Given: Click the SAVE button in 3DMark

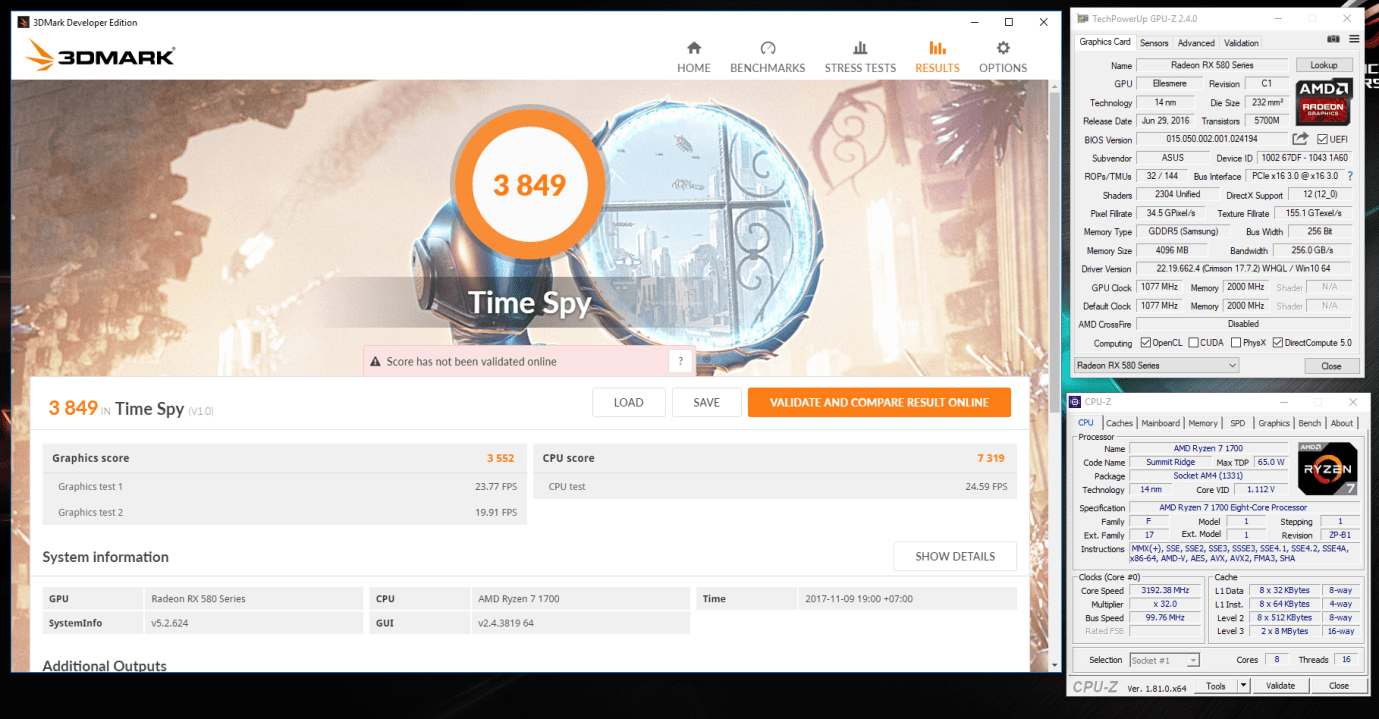Looking at the screenshot, I should click(706, 402).
